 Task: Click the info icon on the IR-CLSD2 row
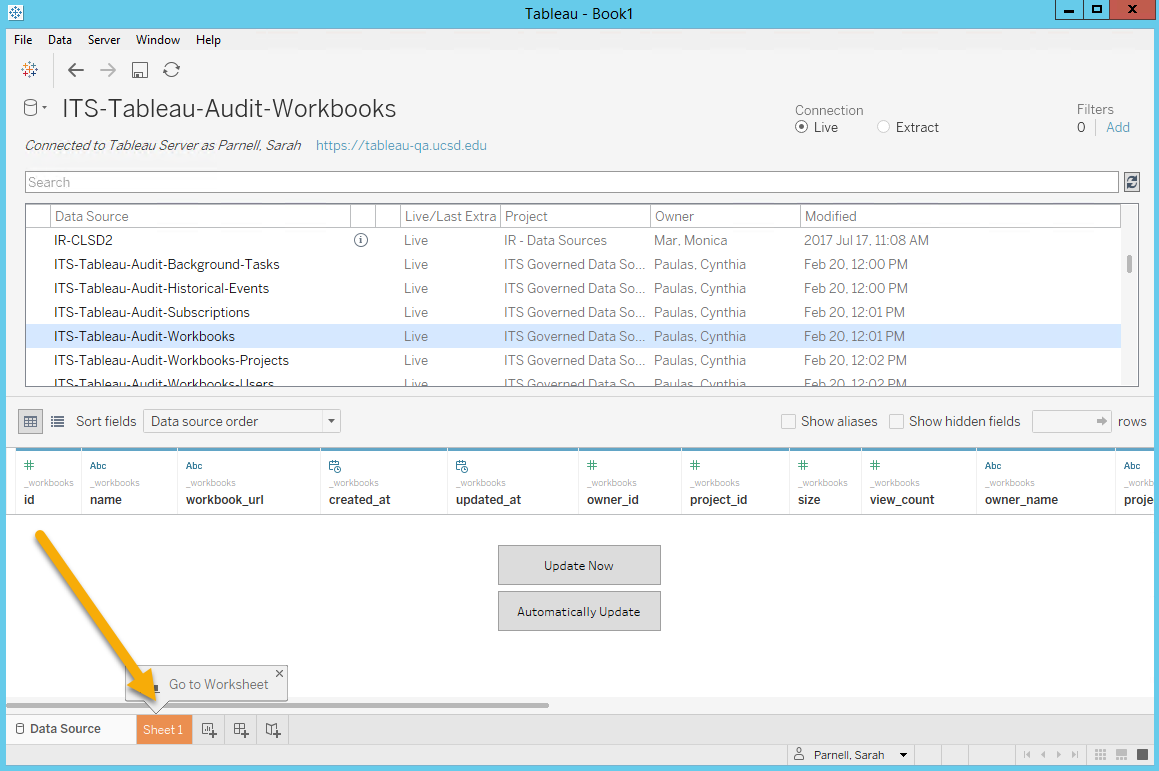tap(361, 240)
